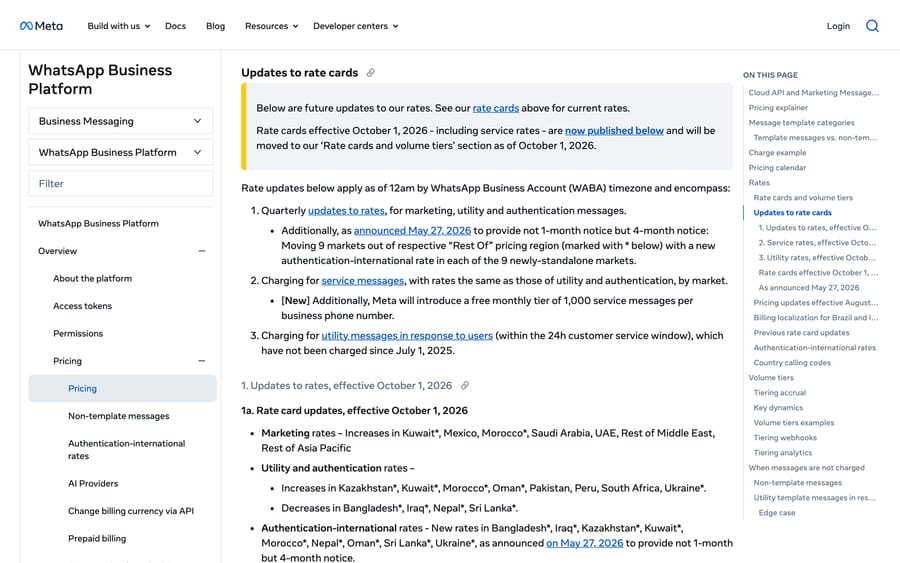Open Non-template messages sidebar page
The height and width of the screenshot is (563, 900).
pyautogui.click(x=119, y=416)
